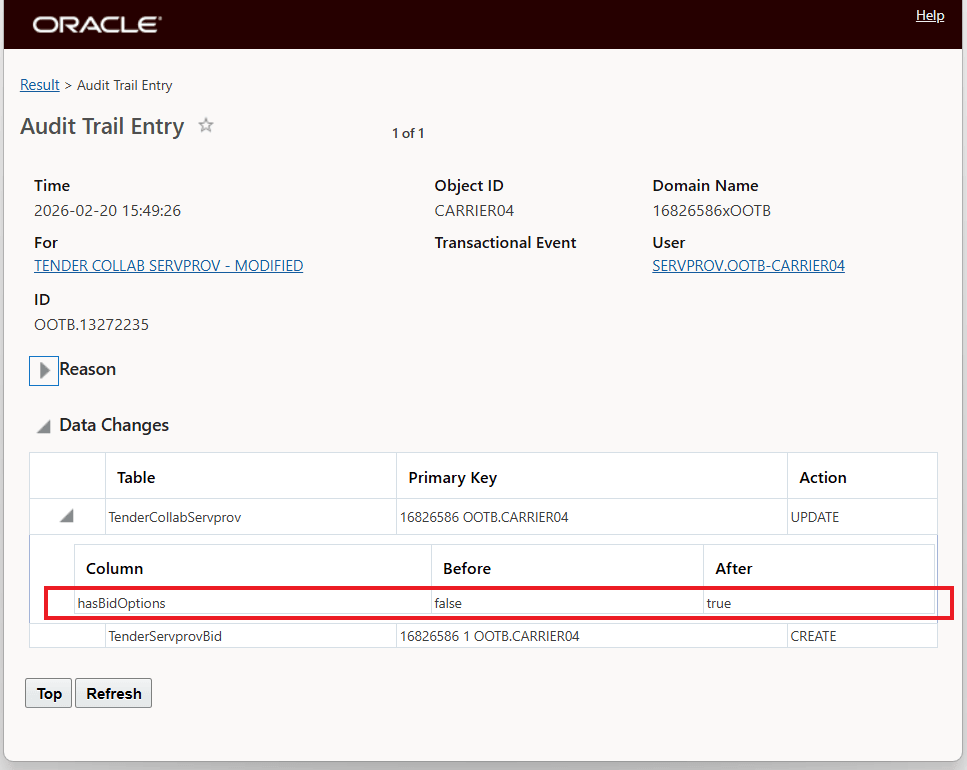
Task: Select the hasBidOptions column cell
Action: point(122,603)
